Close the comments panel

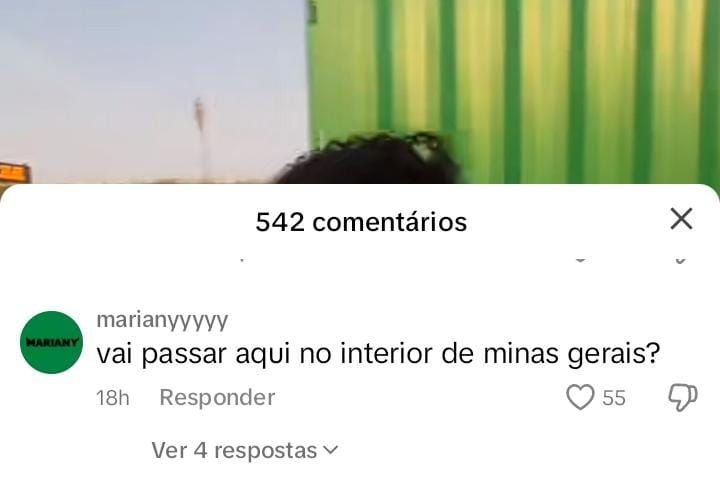tap(681, 219)
